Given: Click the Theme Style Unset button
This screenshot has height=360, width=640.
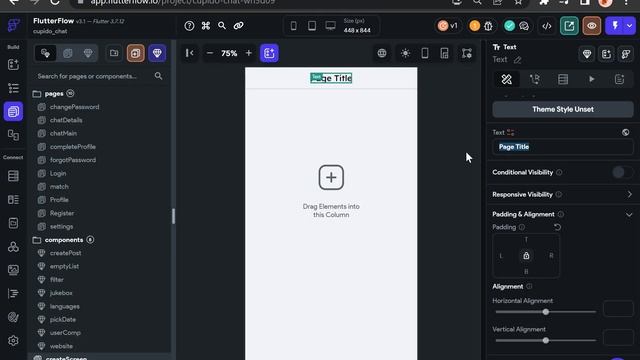Looking at the screenshot, I should [563, 109].
